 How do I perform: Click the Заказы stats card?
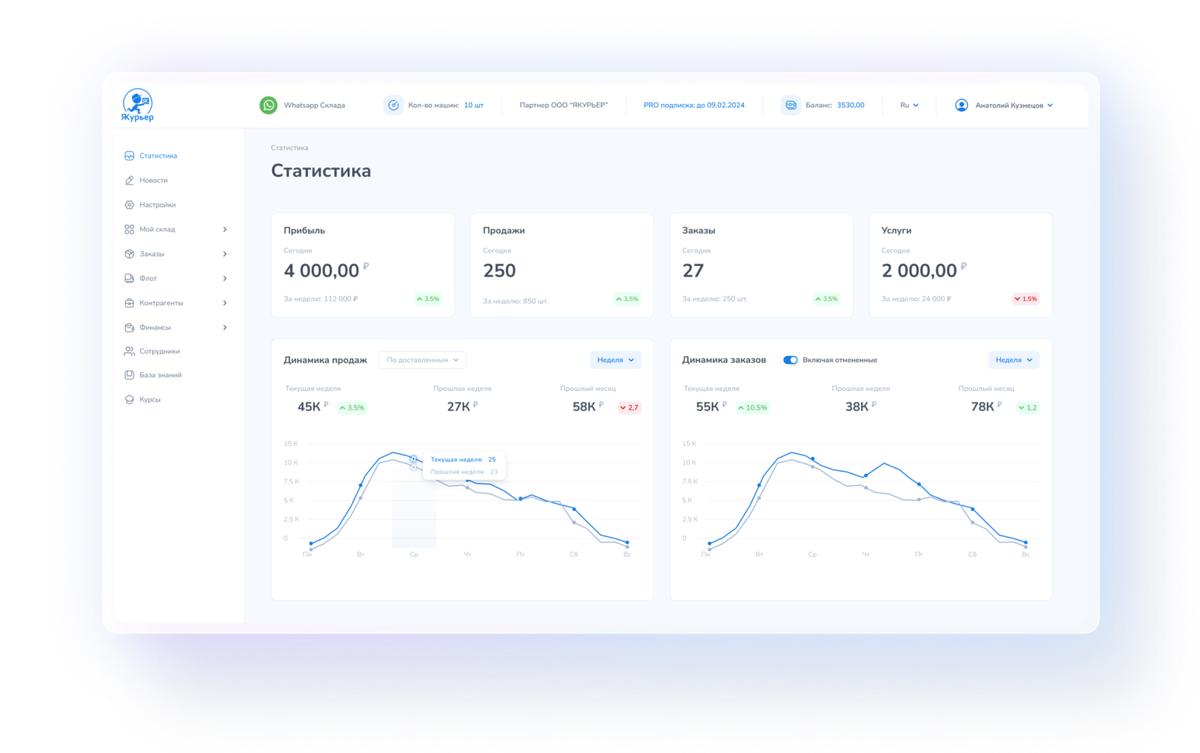(x=761, y=265)
